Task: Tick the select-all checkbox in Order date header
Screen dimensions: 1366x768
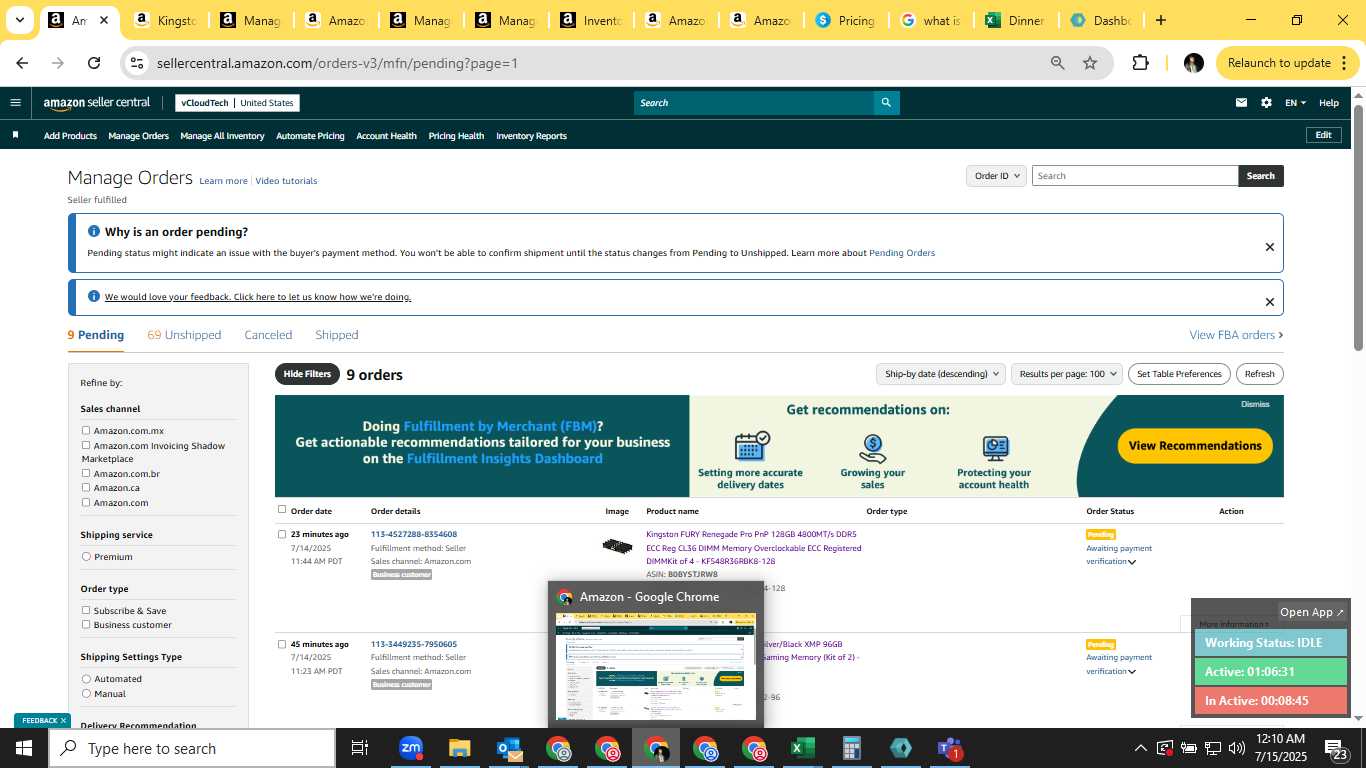Action: [x=282, y=510]
